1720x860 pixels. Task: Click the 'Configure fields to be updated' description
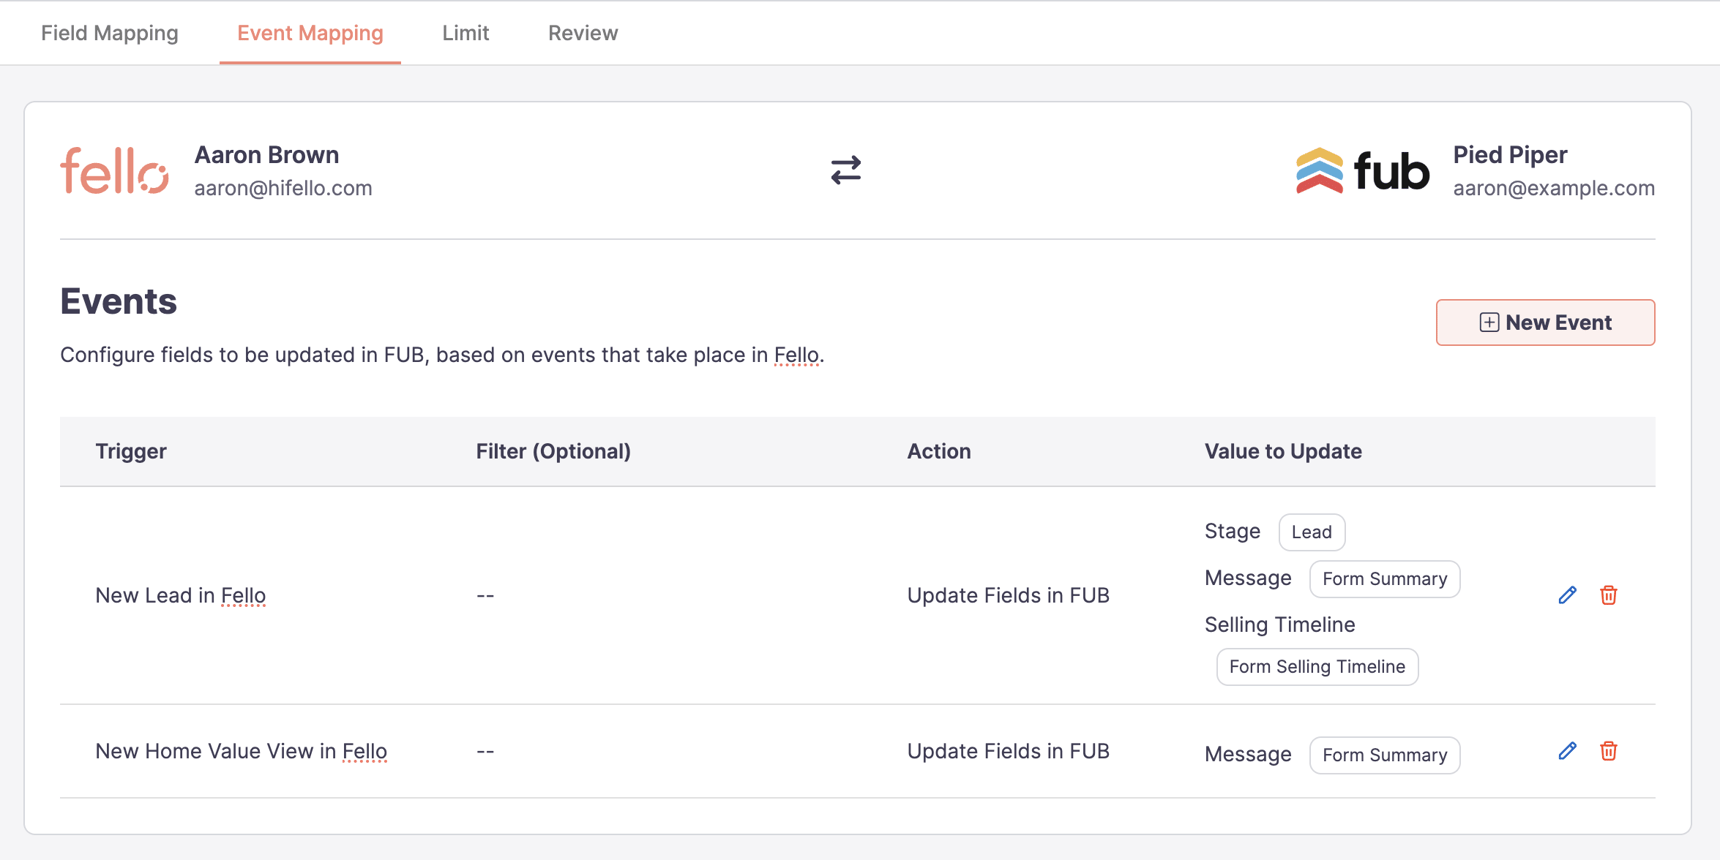click(x=442, y=355)
